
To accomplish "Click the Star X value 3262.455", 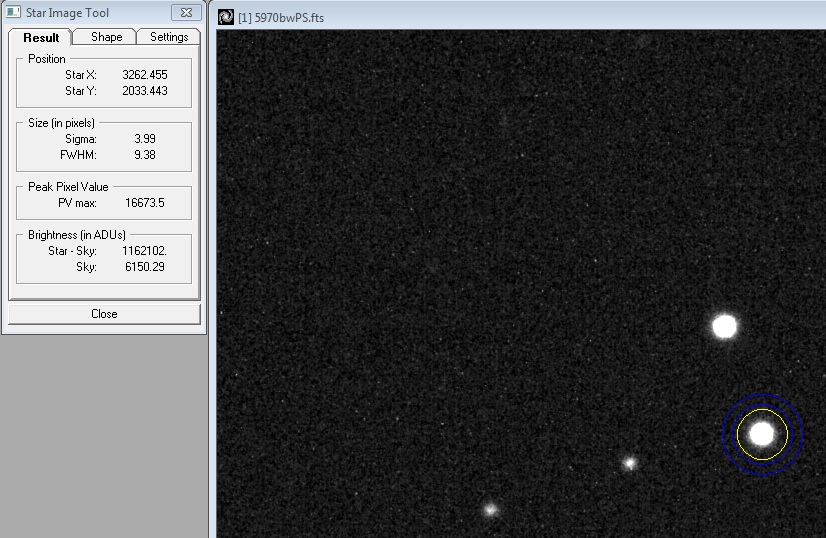I will click(144, 75).
